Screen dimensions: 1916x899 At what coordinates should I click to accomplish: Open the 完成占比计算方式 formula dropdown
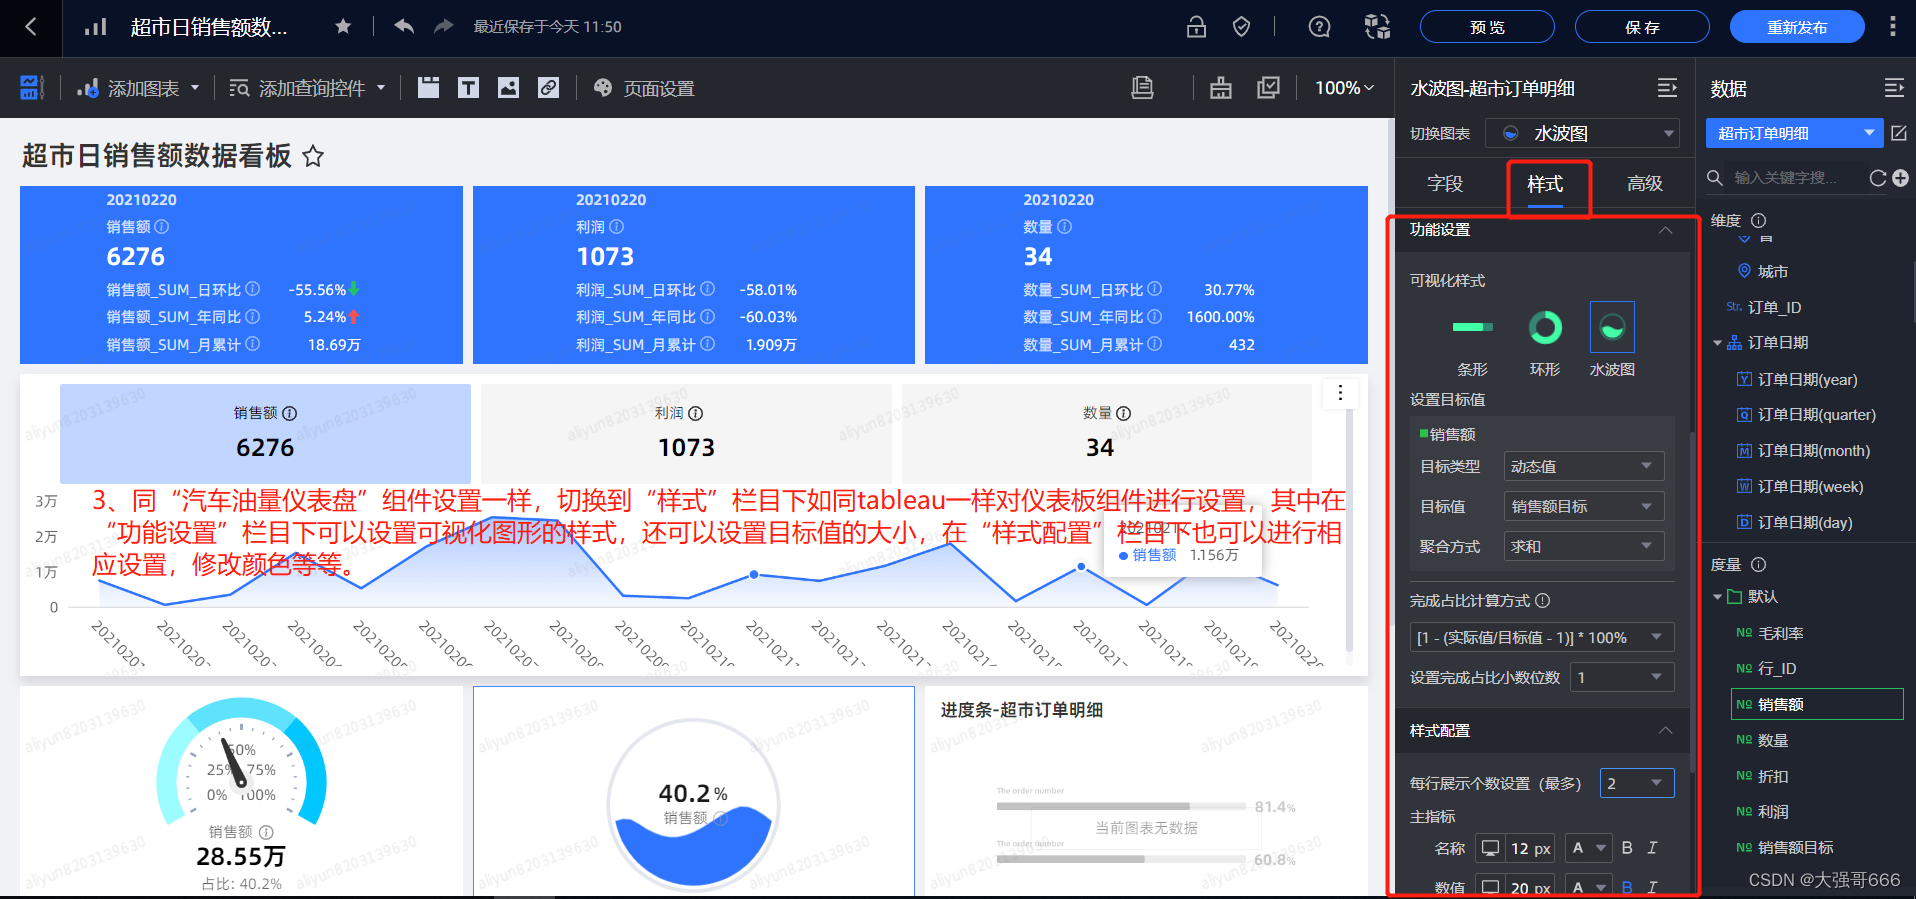pyautogui.click(x=1542, y=637)
